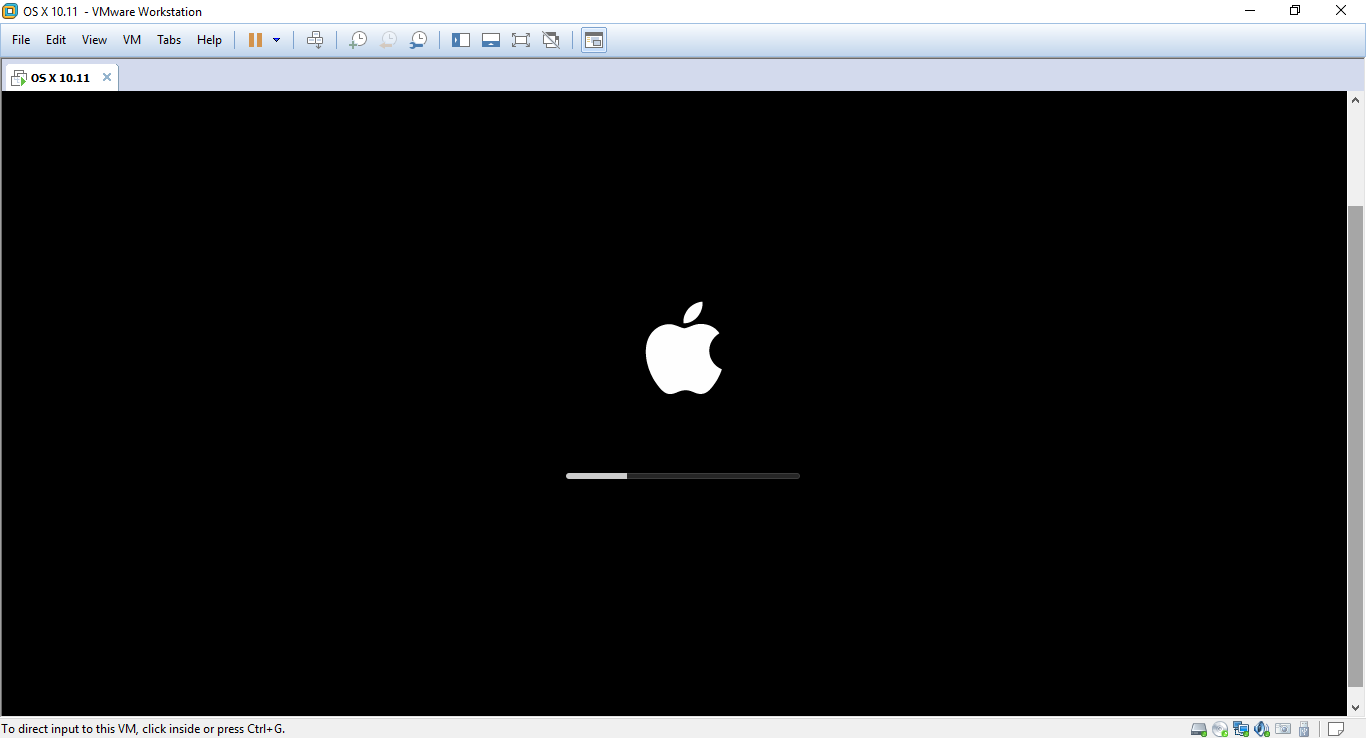Select the OS X 10.11 tab
This screenshot has width=1366, height=738.
tap(60, 78)
